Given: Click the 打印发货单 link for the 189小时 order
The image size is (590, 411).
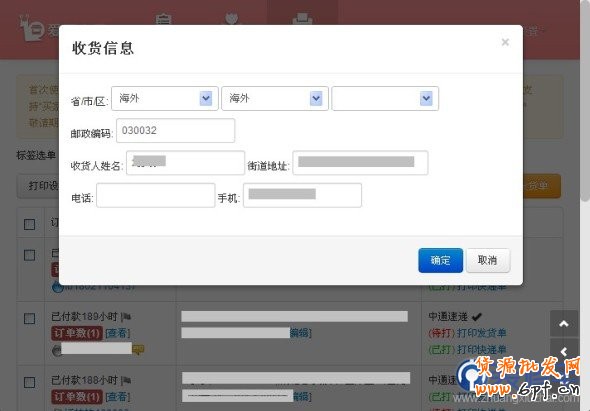Looking at the screenshot, I should tap(481, 333).
